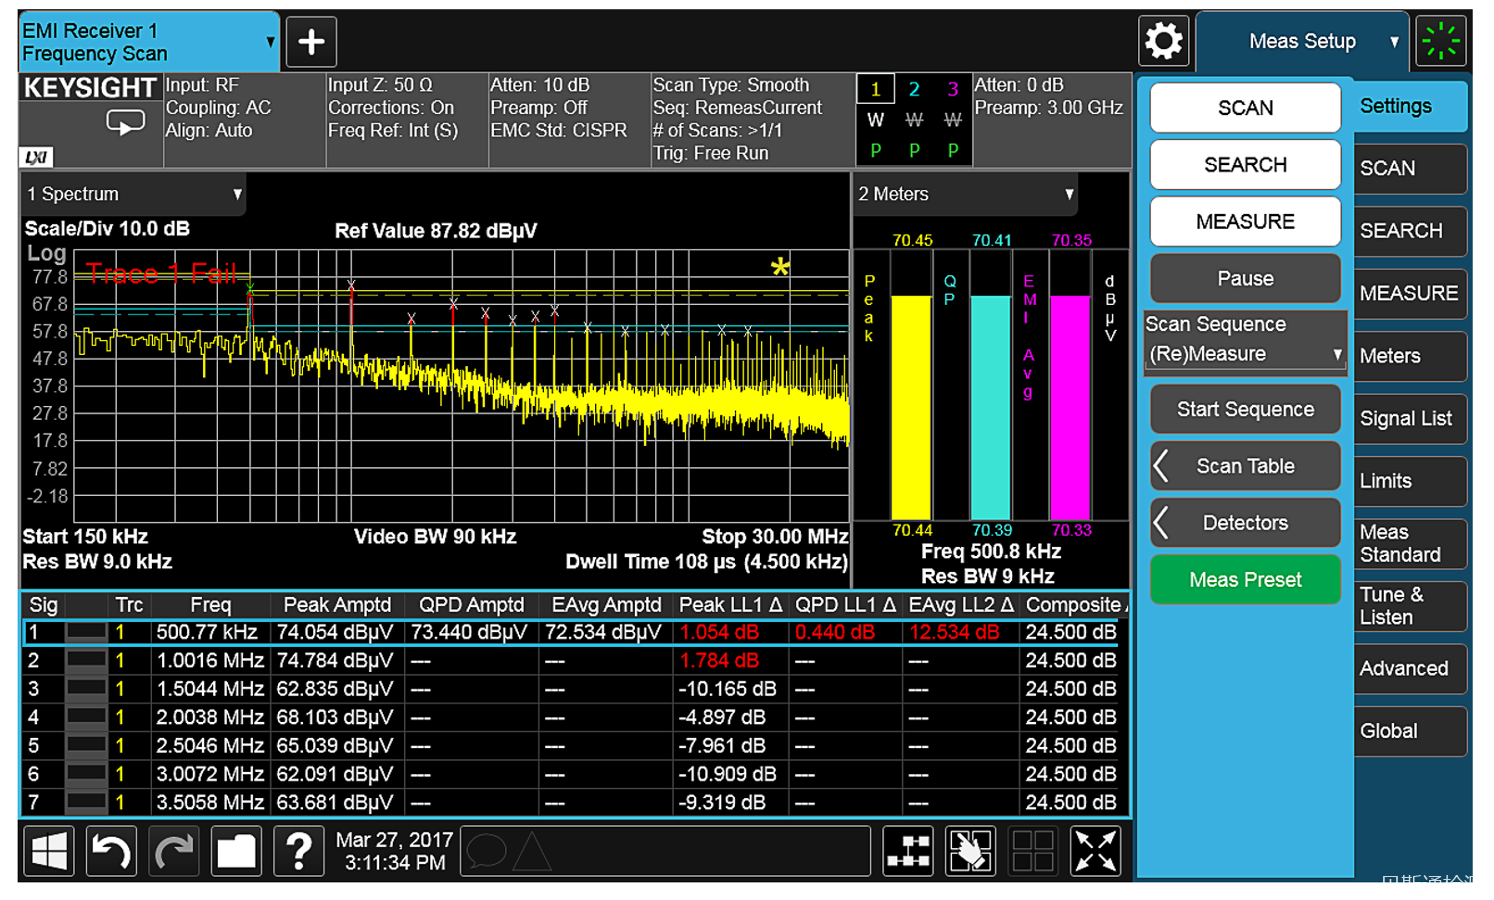Select trace 1 in the trace indicator
The image size is (1494, 900).
875,90
